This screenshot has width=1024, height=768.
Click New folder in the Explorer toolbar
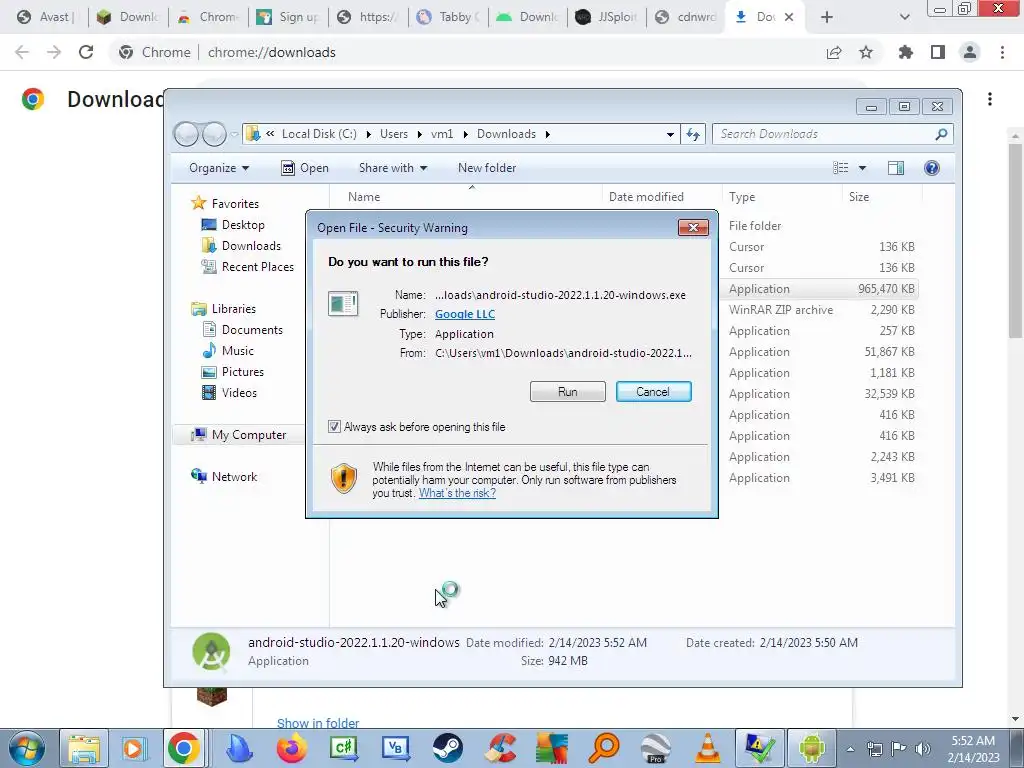487,168
